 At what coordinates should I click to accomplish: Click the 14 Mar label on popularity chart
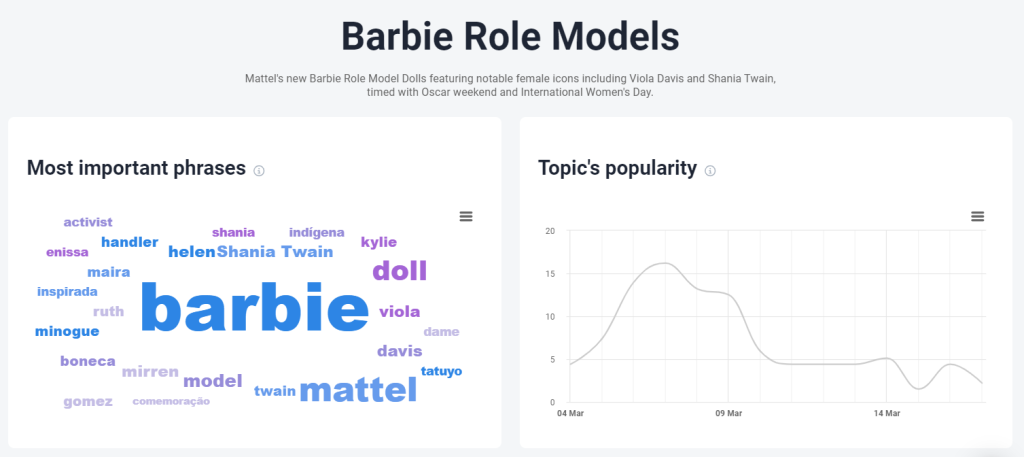(x=887, y=413)
